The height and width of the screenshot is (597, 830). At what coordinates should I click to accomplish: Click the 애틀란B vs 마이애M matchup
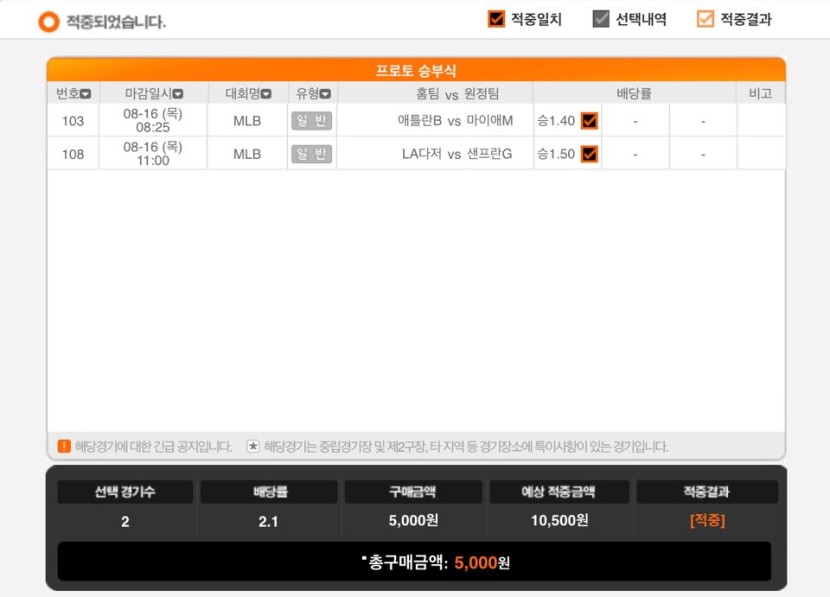[455, 121]
